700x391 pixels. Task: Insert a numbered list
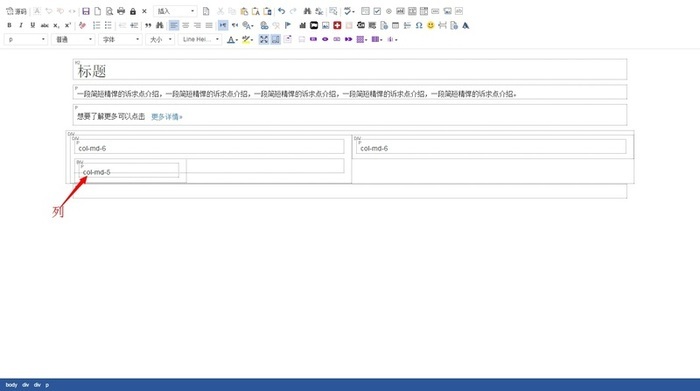click(96, 25)
